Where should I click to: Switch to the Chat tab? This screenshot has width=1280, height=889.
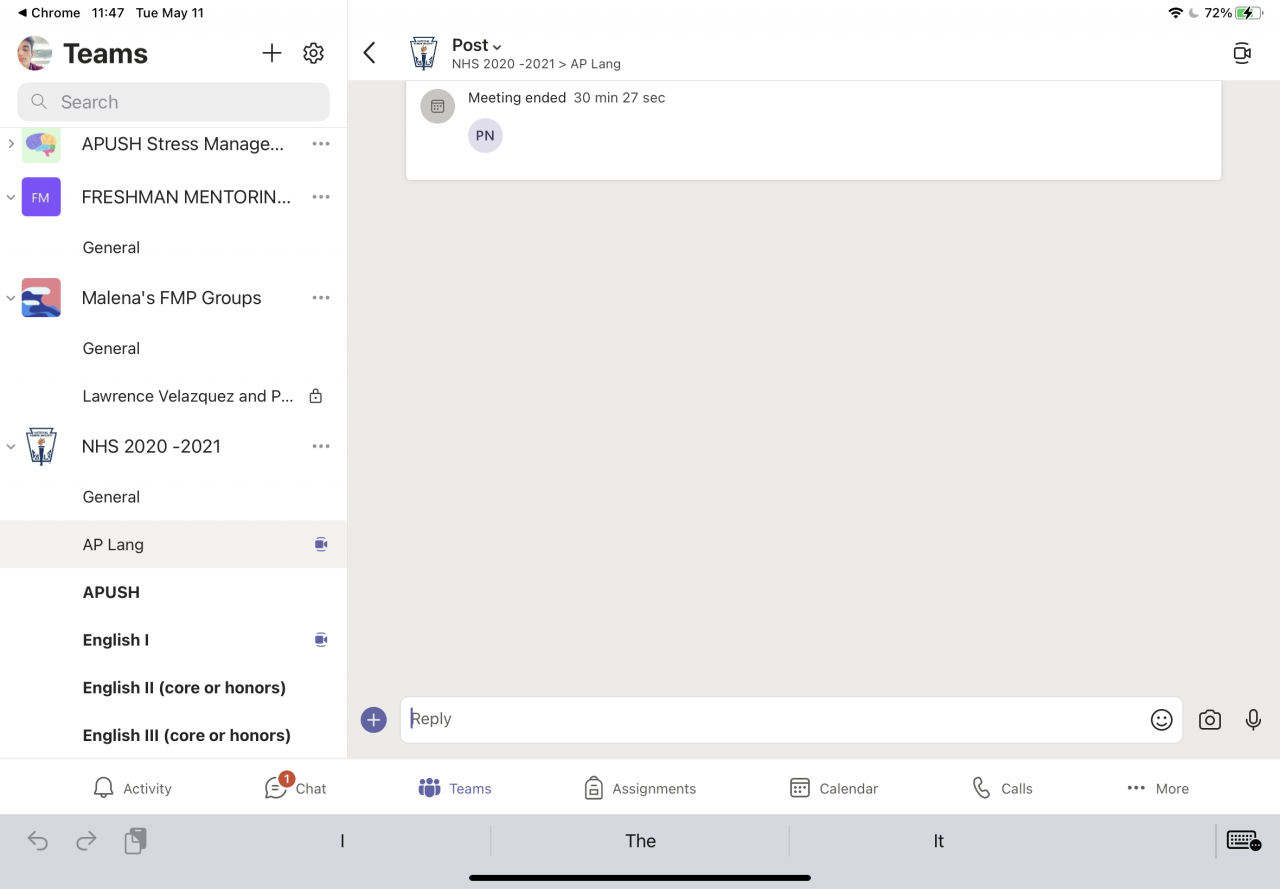tap(295, 787)
